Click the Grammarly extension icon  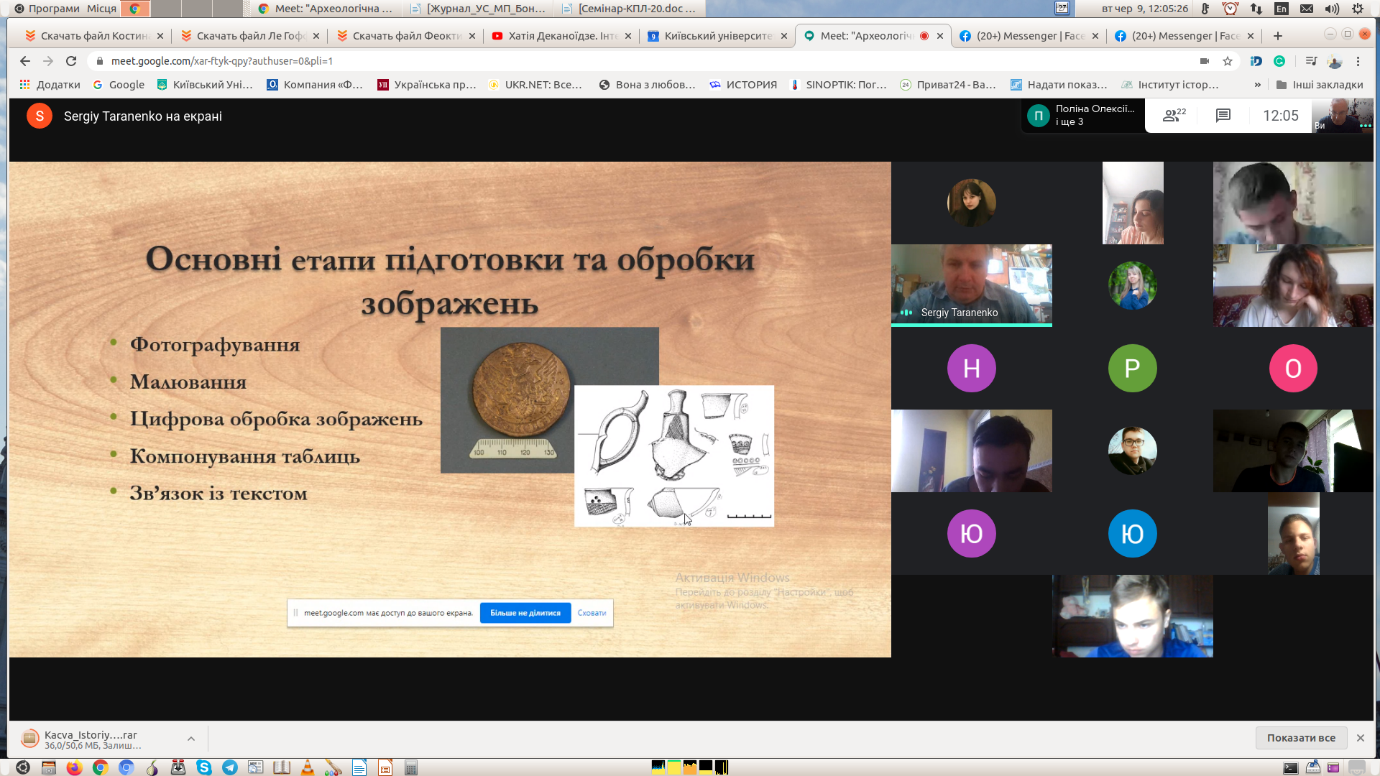click(x=1278, y=61)
